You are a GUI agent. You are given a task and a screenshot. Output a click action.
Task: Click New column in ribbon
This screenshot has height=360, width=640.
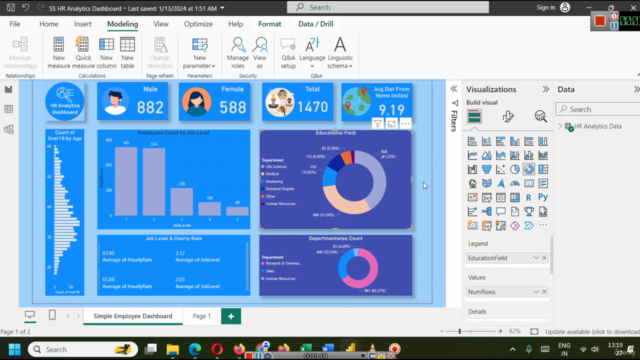pyautogui.click(x=107, y=53)
